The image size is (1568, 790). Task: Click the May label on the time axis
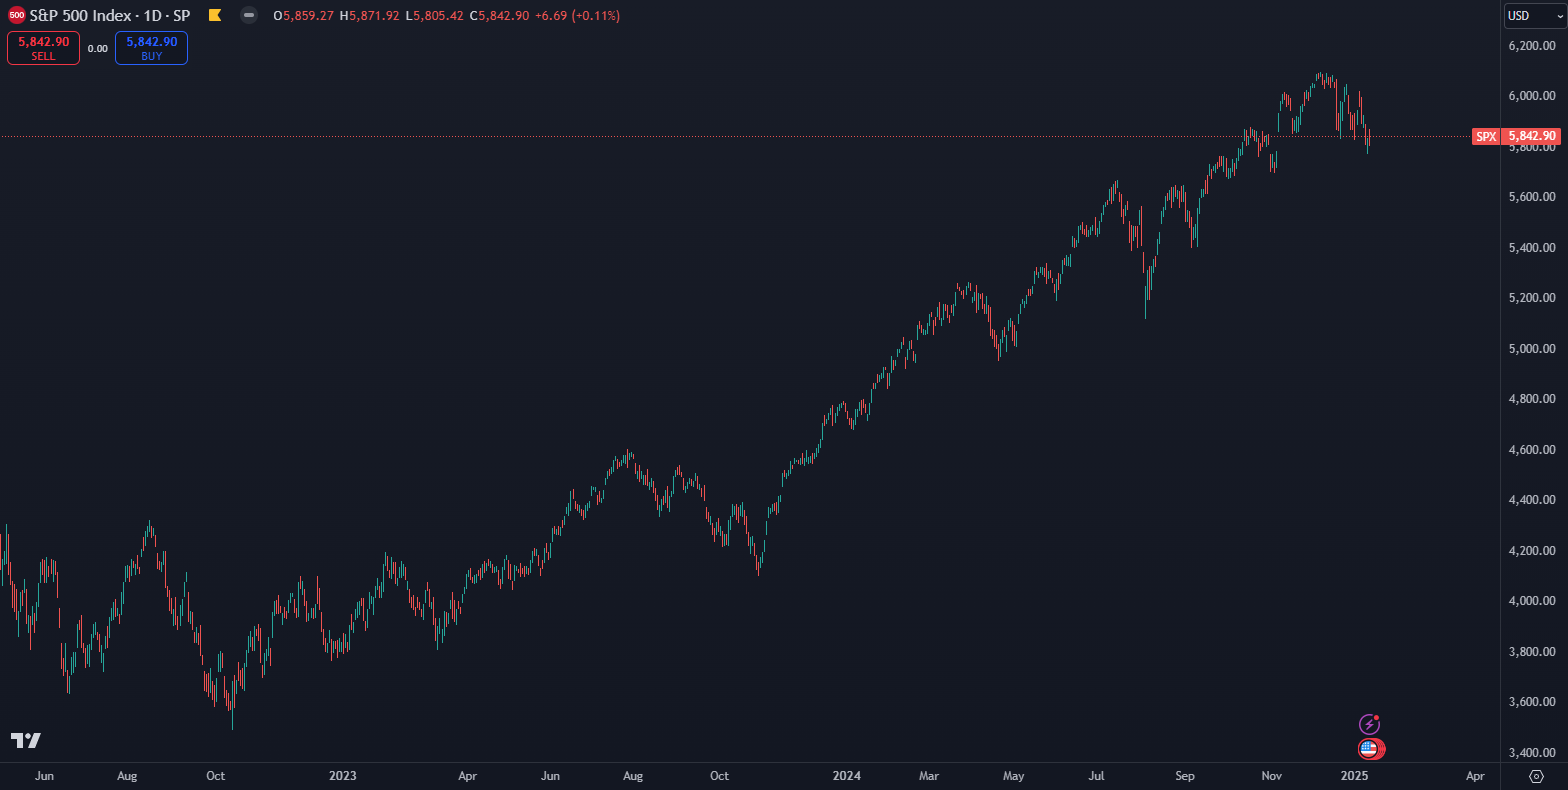click(x=1014, y=775)
